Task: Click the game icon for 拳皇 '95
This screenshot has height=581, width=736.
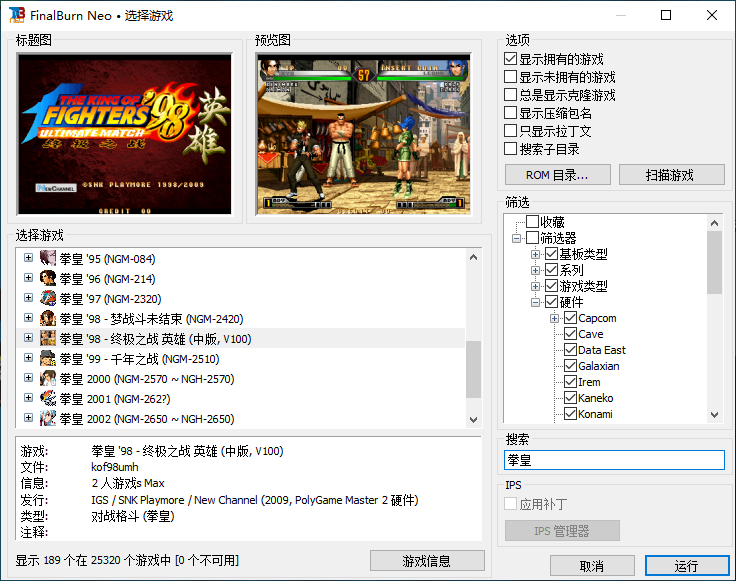Action: (x=48, y=258)
